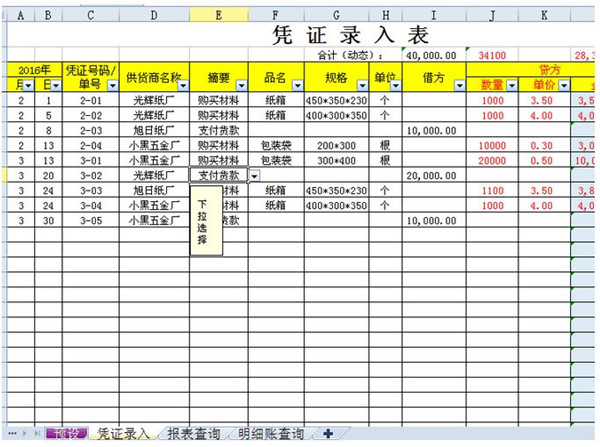Select debit cell 20,000.00
Image resolution: width=600 pixels, height=447 pixels.
coord(434,175)
